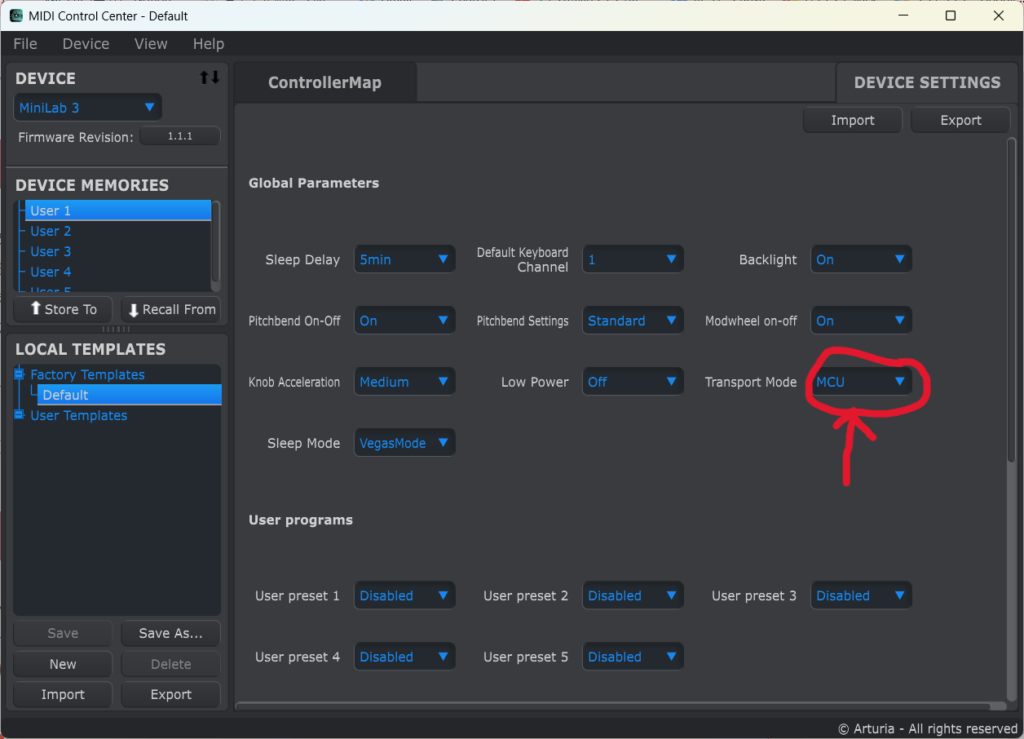Viewport: 1024px width, 739px height.
Task: Open the Help menu
Action: [208, 44]
